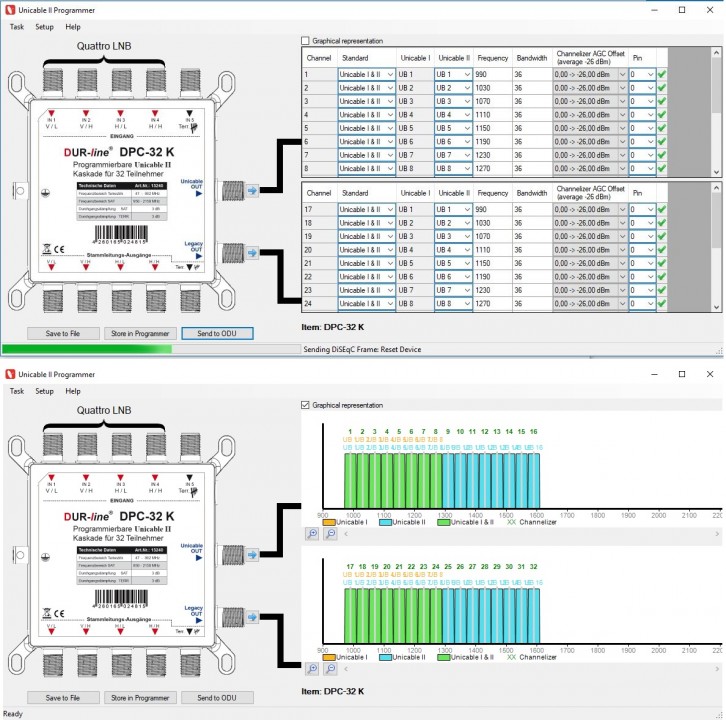The height and width of the screenshot is (720, 726).
Task: Zoom in on the lower spectrum graph
Action: tap(312, 669)
